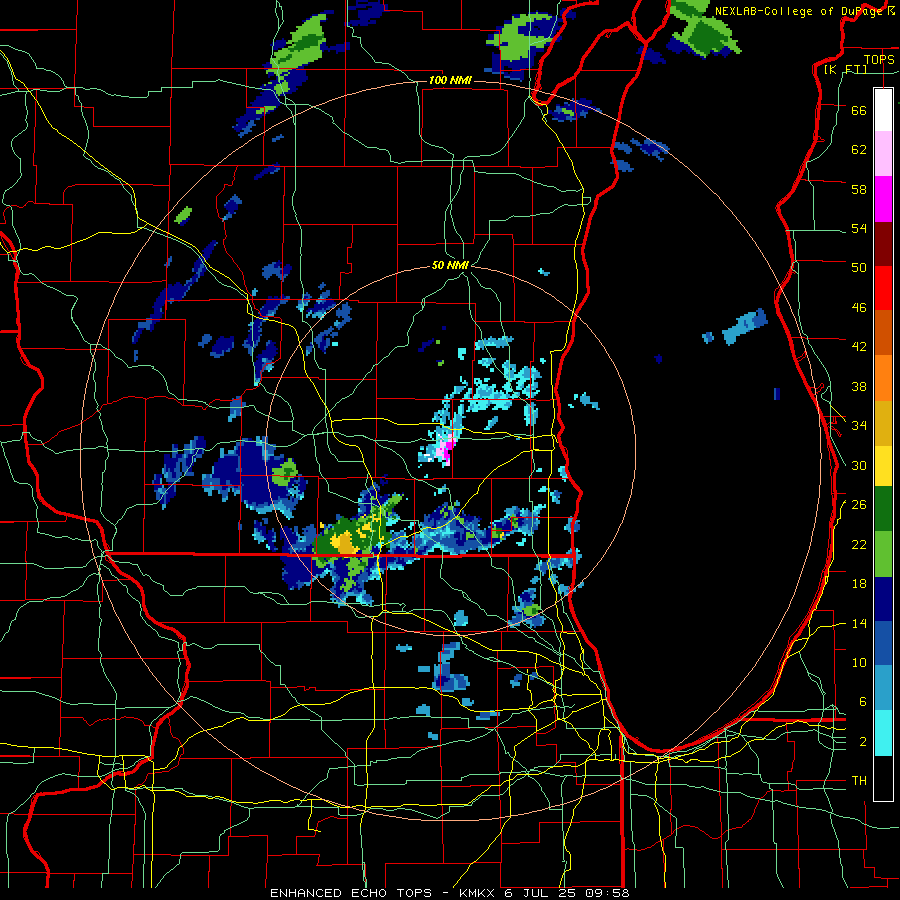This screenshot has width=900, height=900.
Task: Click the 6 value on the legend
Action: (x=863, y=702)
